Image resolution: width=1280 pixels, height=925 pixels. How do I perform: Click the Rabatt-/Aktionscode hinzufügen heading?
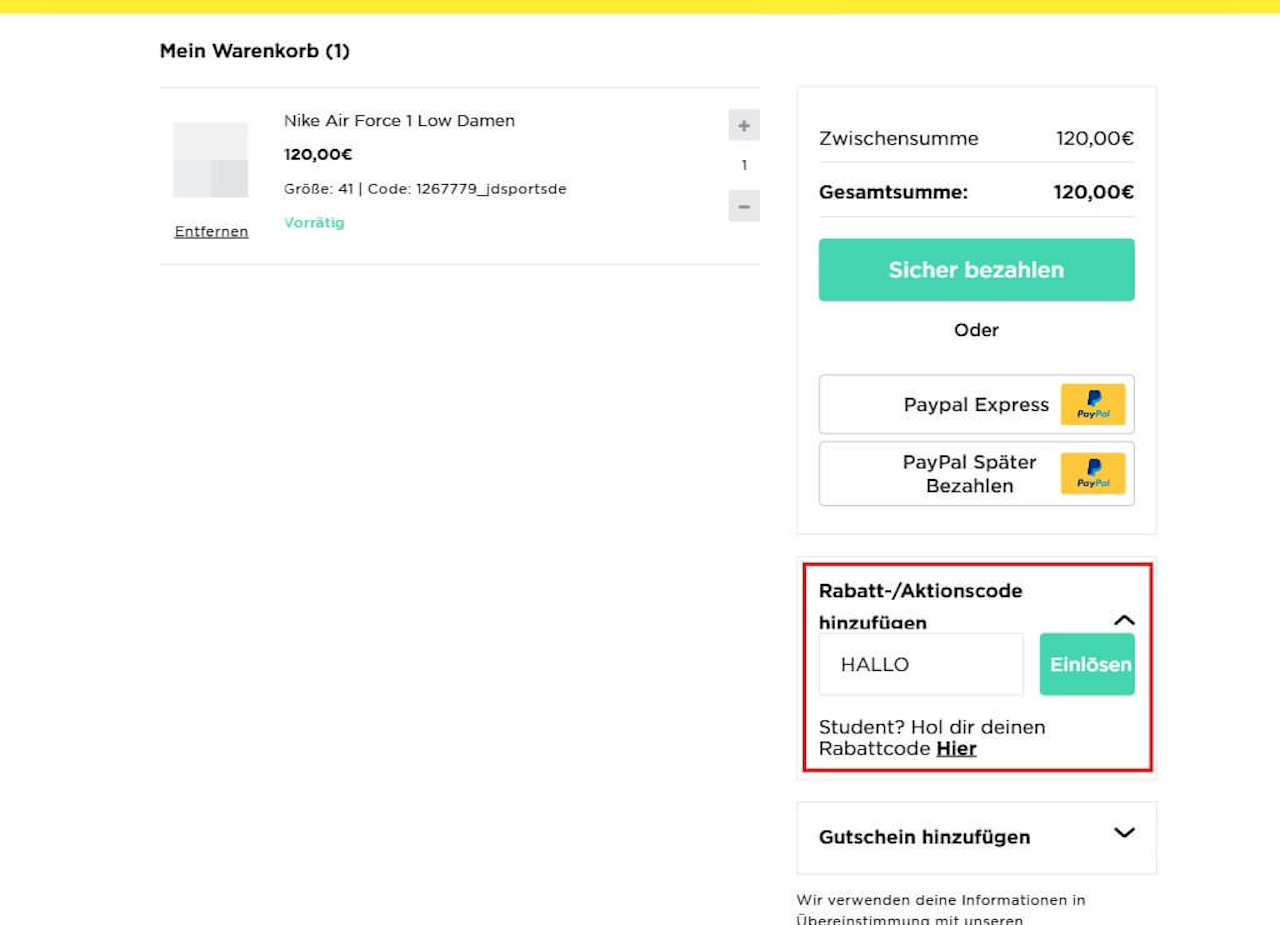click(x=920, y=606)
